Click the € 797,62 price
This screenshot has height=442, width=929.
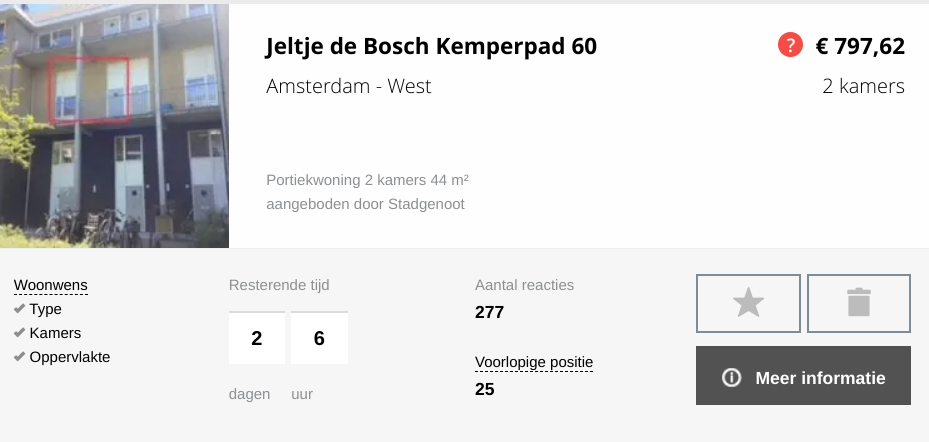[860, 46]
